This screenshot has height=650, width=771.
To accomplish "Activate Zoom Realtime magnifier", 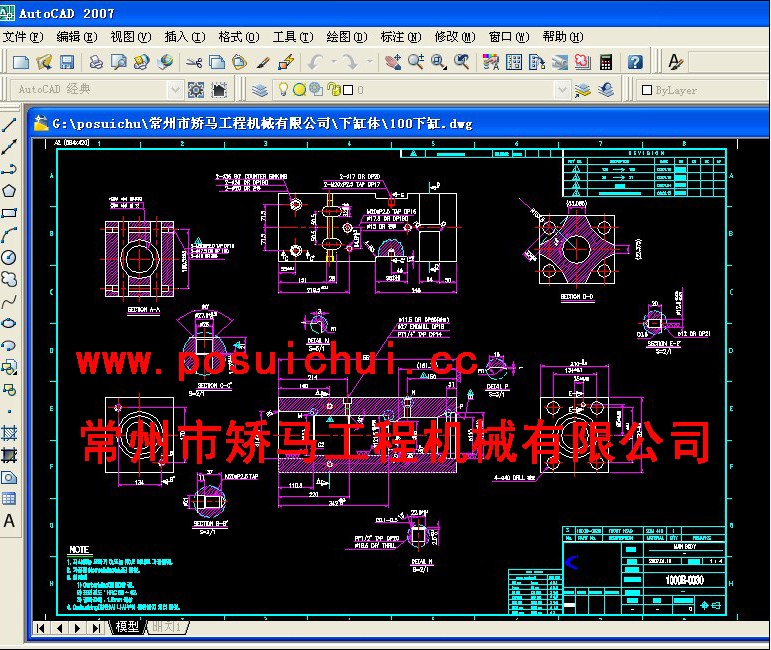I will point(416,62).
